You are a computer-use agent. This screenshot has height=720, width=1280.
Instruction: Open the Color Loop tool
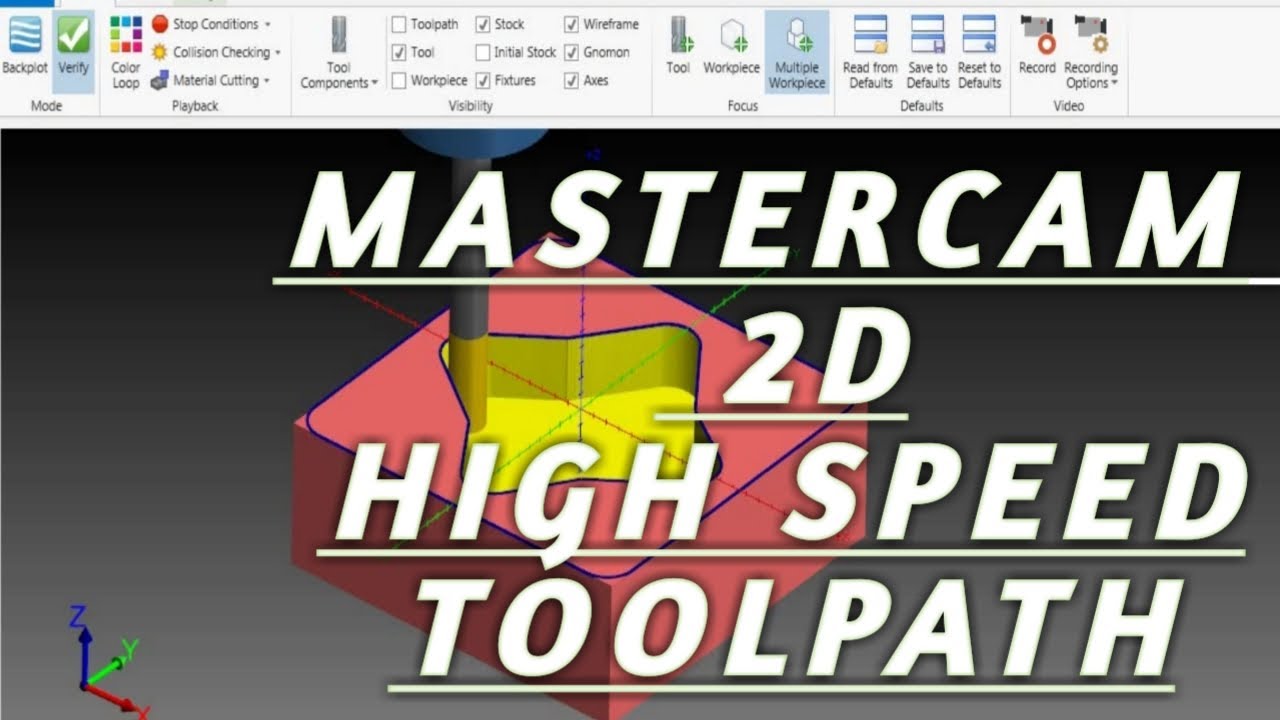coord(126,52)
